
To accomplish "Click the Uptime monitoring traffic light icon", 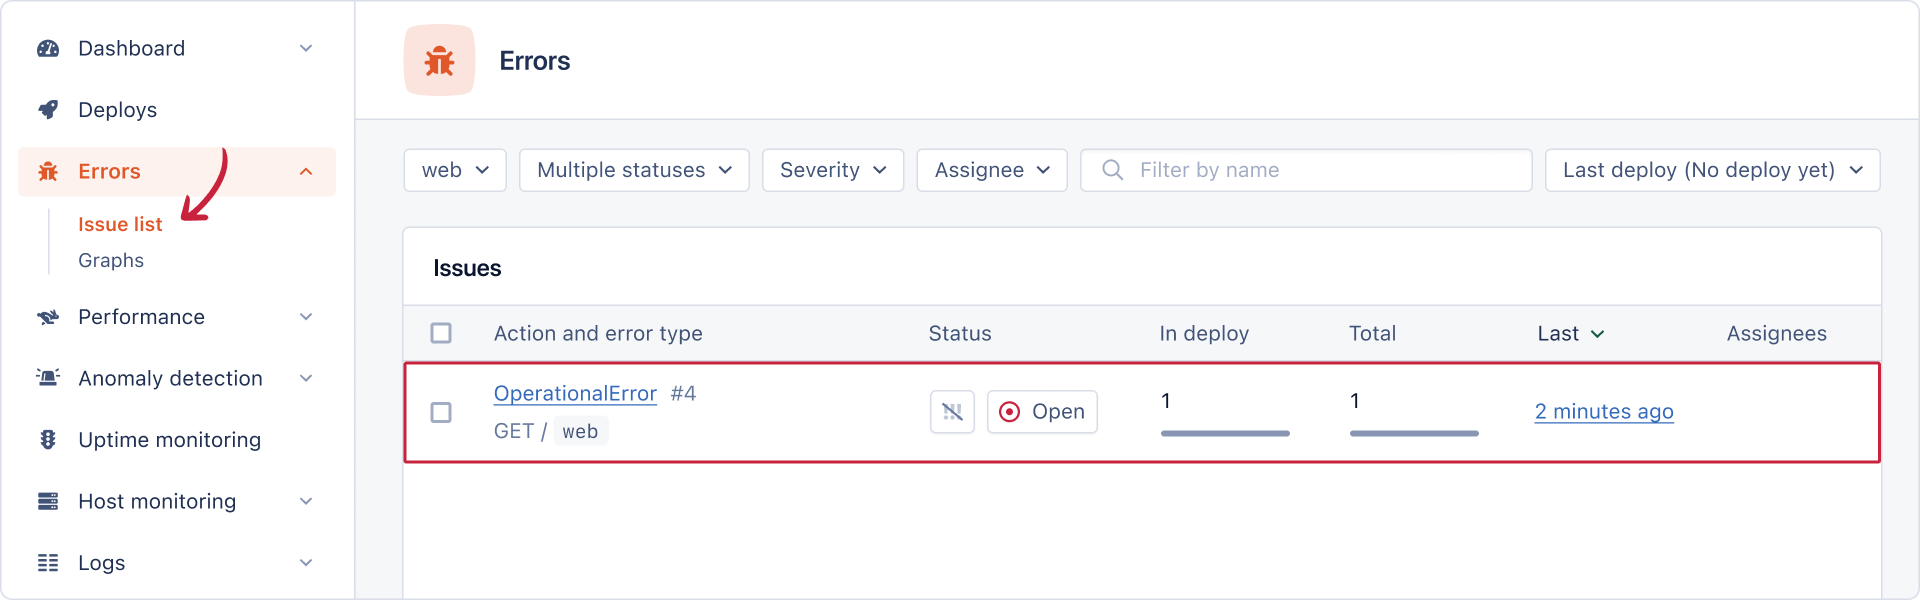I will [48, 440].
